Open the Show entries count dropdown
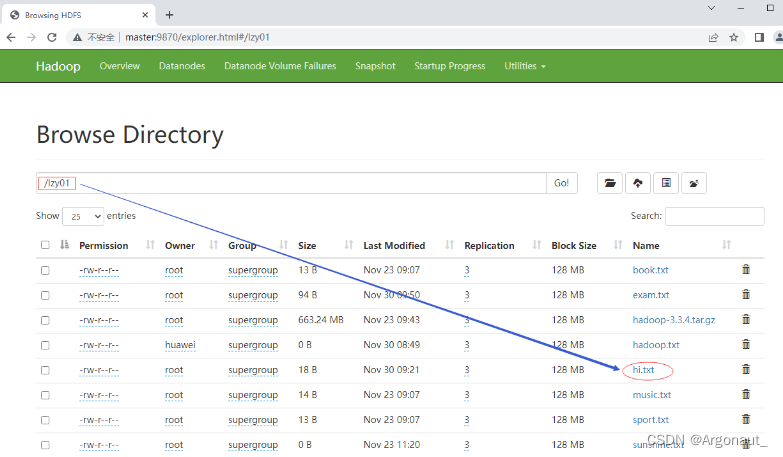The width and height of the screenshot is (783, 457). (x=83, y=216)
